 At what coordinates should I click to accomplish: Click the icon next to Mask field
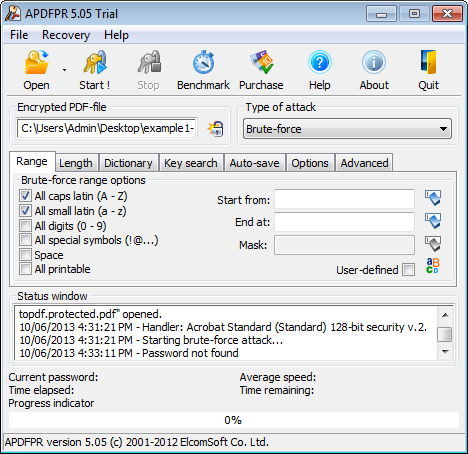pyautogui.click(x=433, y=244)
